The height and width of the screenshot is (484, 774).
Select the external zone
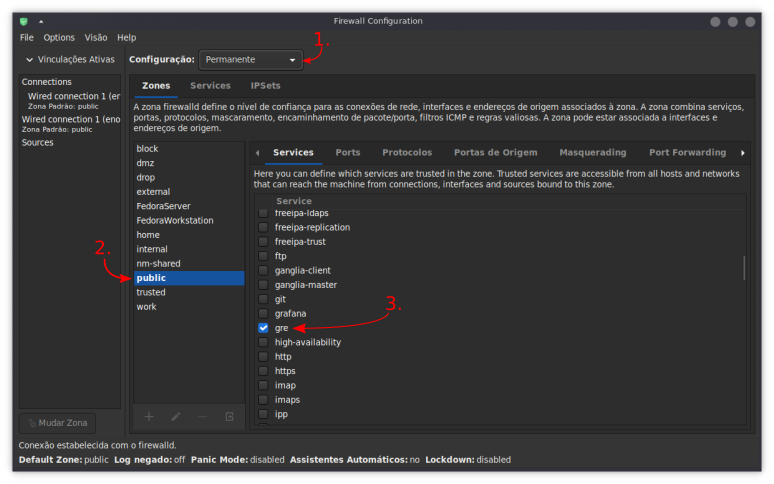coord(189,192)
